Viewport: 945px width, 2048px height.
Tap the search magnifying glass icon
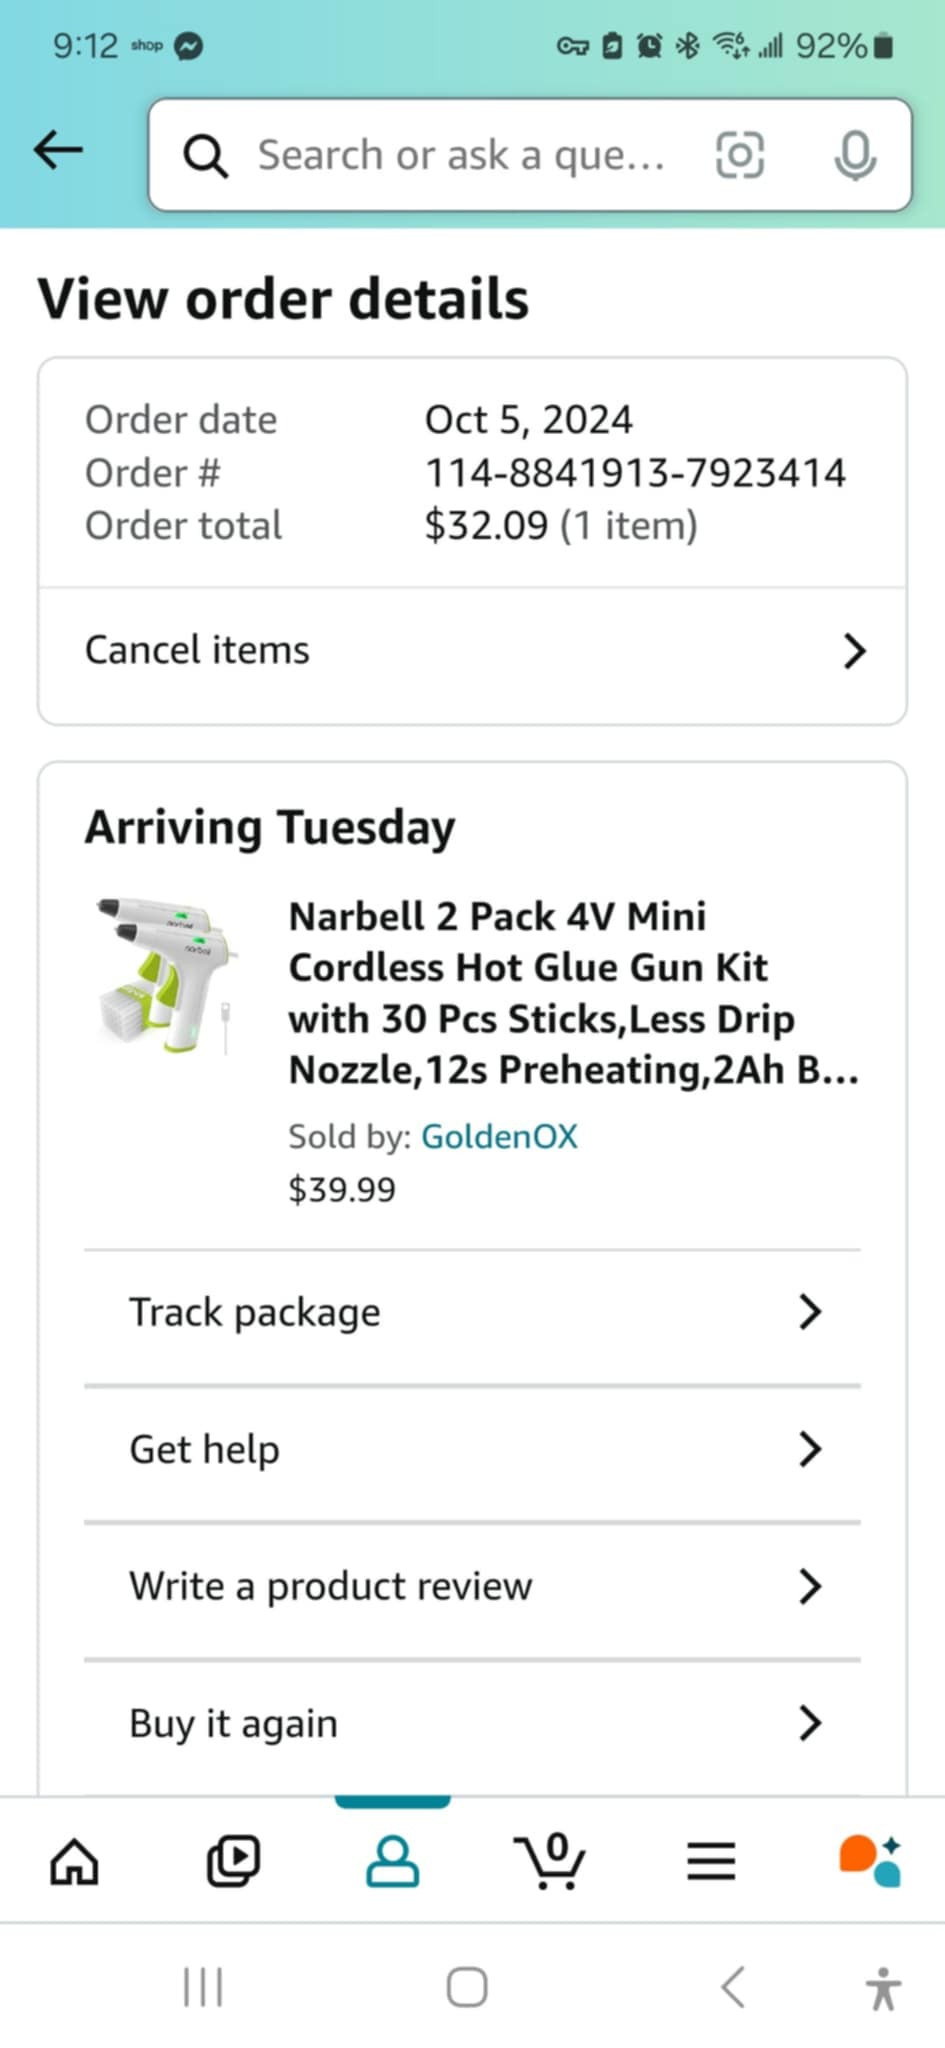[205, 156]
